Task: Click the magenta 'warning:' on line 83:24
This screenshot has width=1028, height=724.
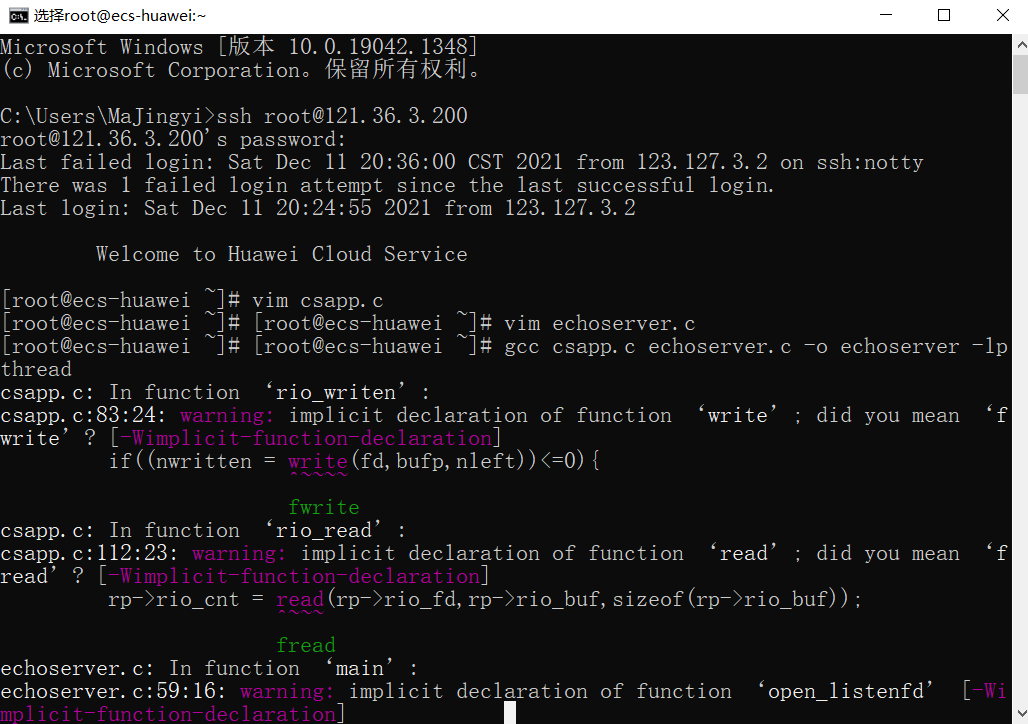Action: (x=227, y=415)
